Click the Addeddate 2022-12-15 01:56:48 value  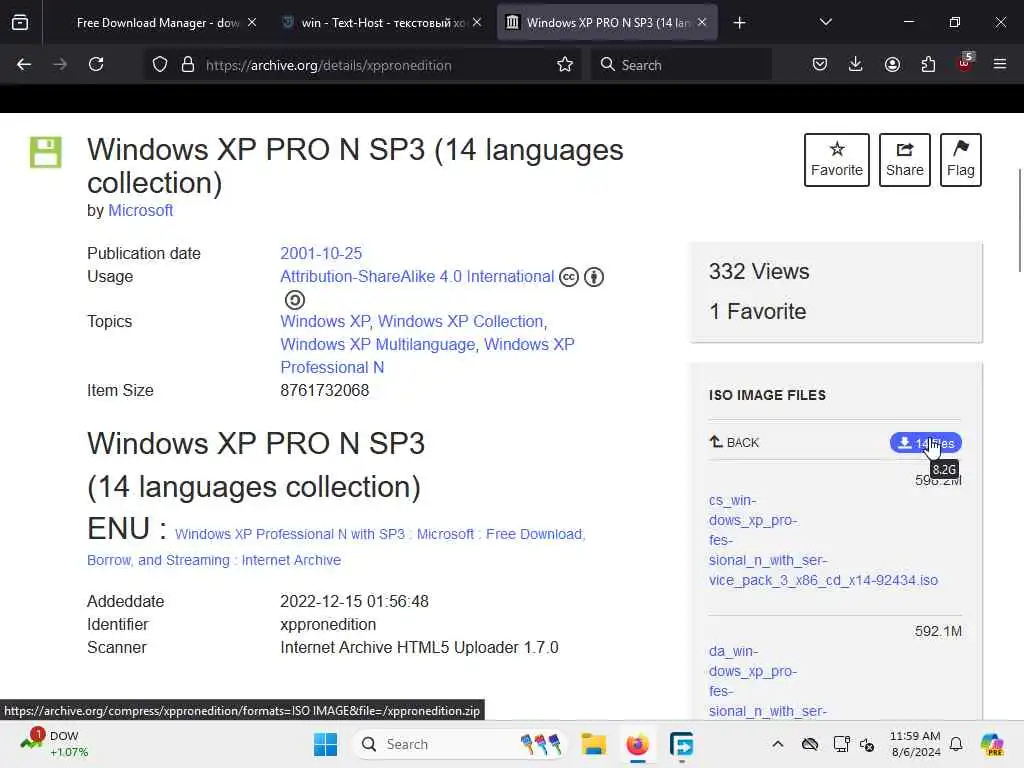coord(354,601)
